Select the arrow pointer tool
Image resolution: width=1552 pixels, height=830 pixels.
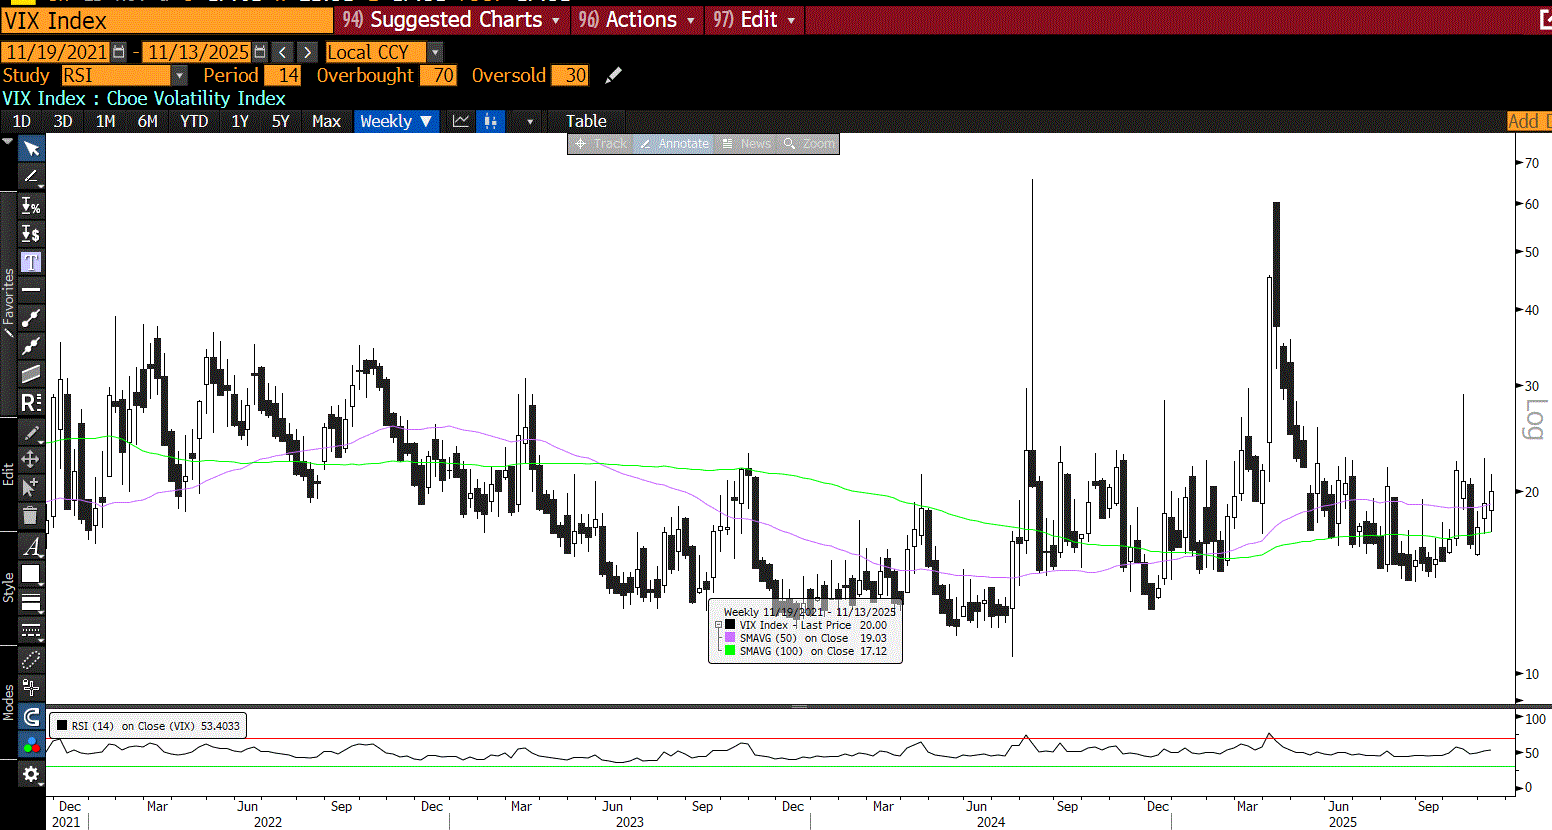click(x=31, y=149)
